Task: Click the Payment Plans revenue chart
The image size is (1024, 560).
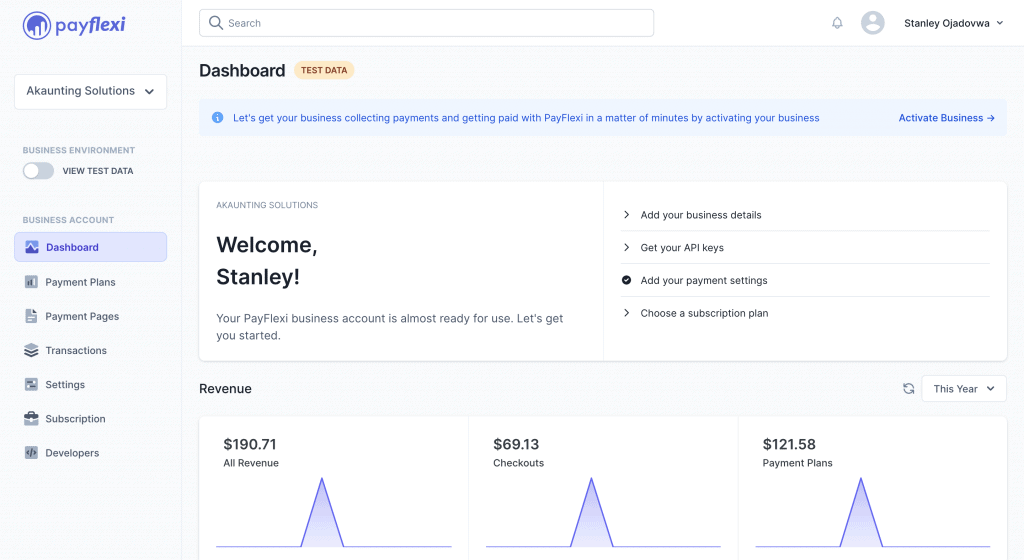Action: 873,512
